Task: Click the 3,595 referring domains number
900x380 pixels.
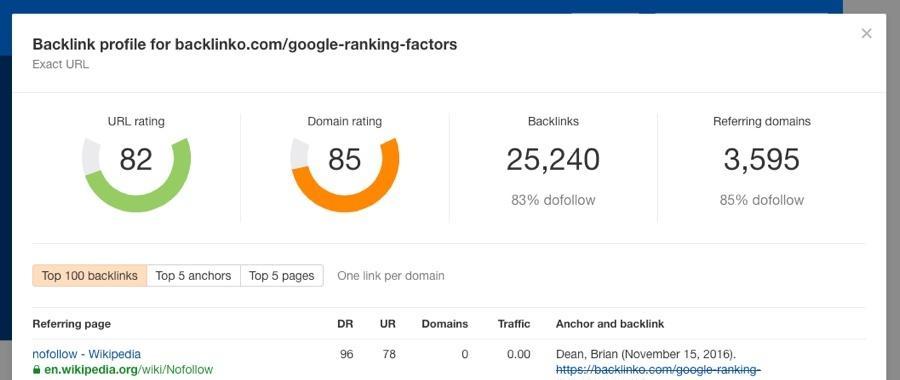Action: click(x=761, y=160)
